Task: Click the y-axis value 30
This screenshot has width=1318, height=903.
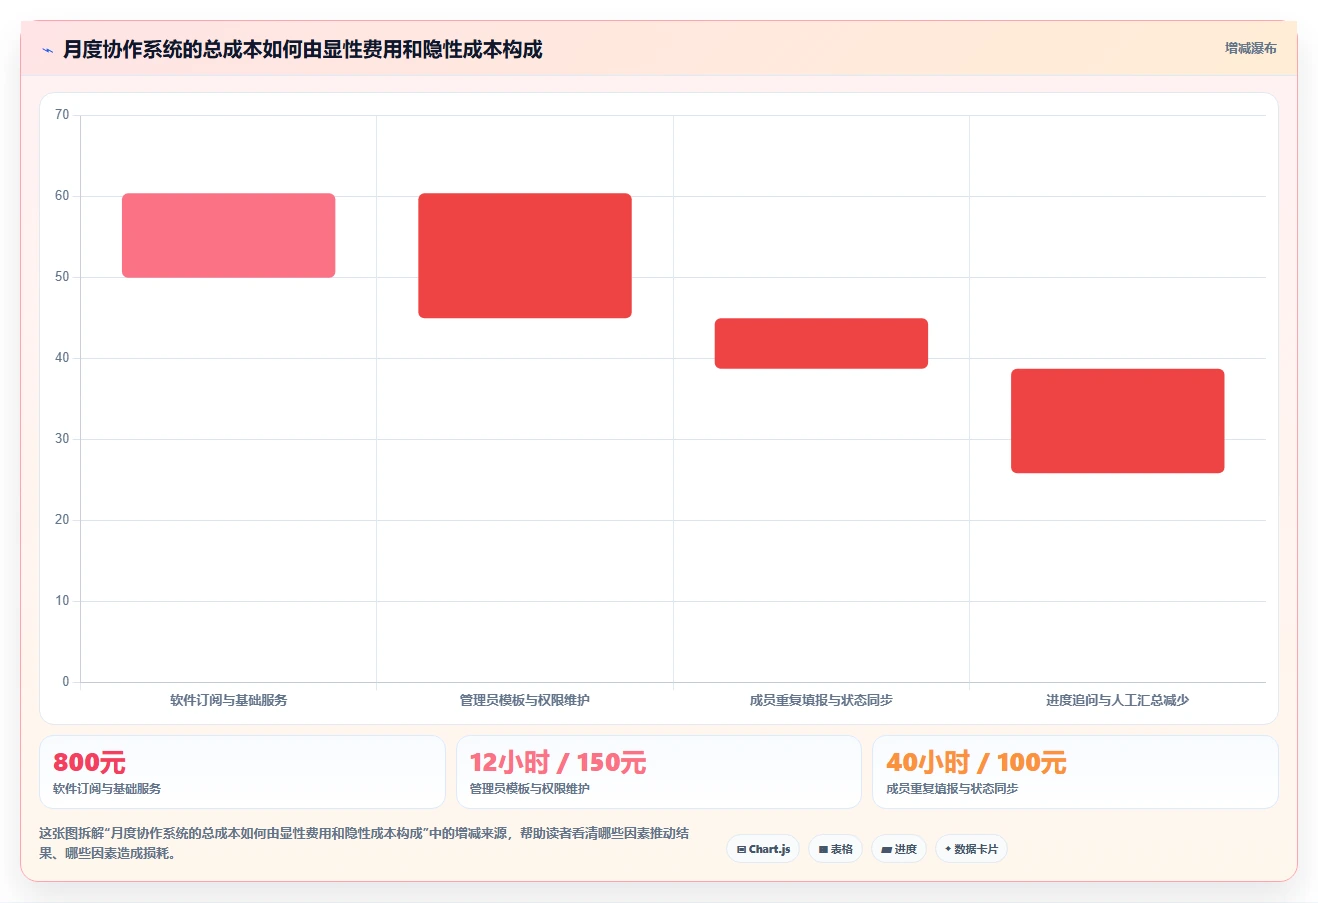Action: click(62, 439)
